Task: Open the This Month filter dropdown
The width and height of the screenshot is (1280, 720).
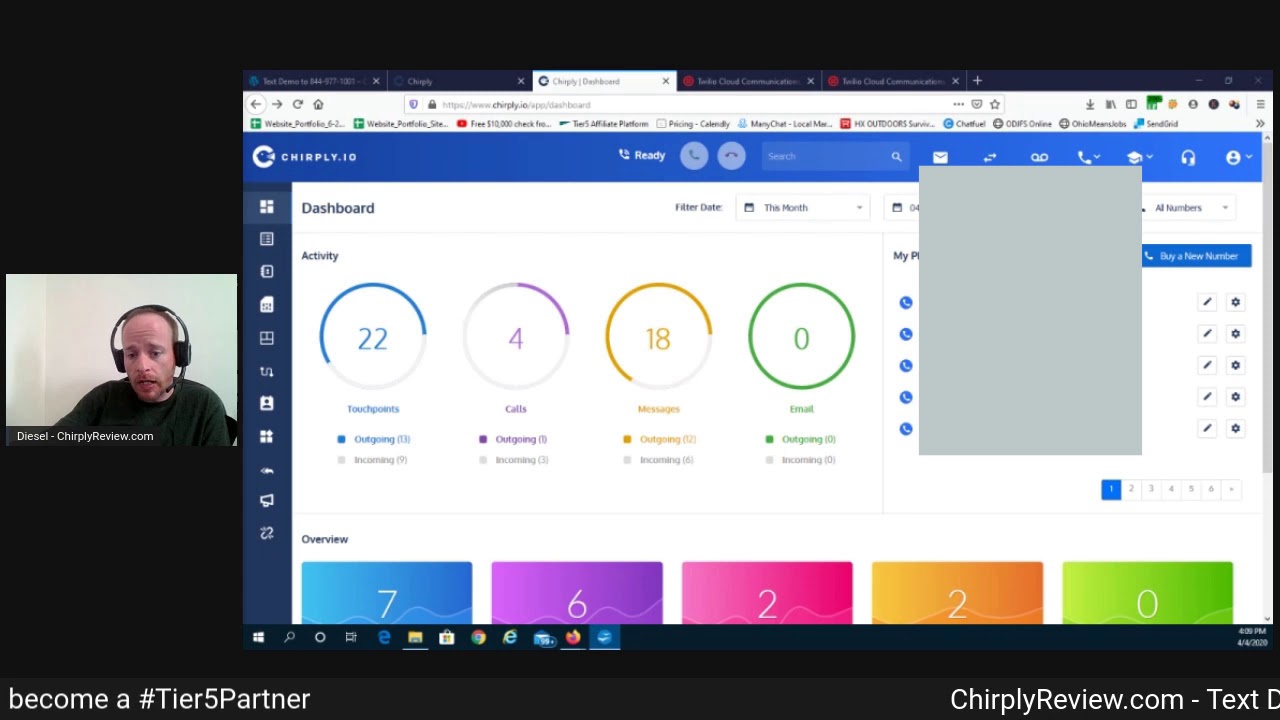Action: [804, 207]
